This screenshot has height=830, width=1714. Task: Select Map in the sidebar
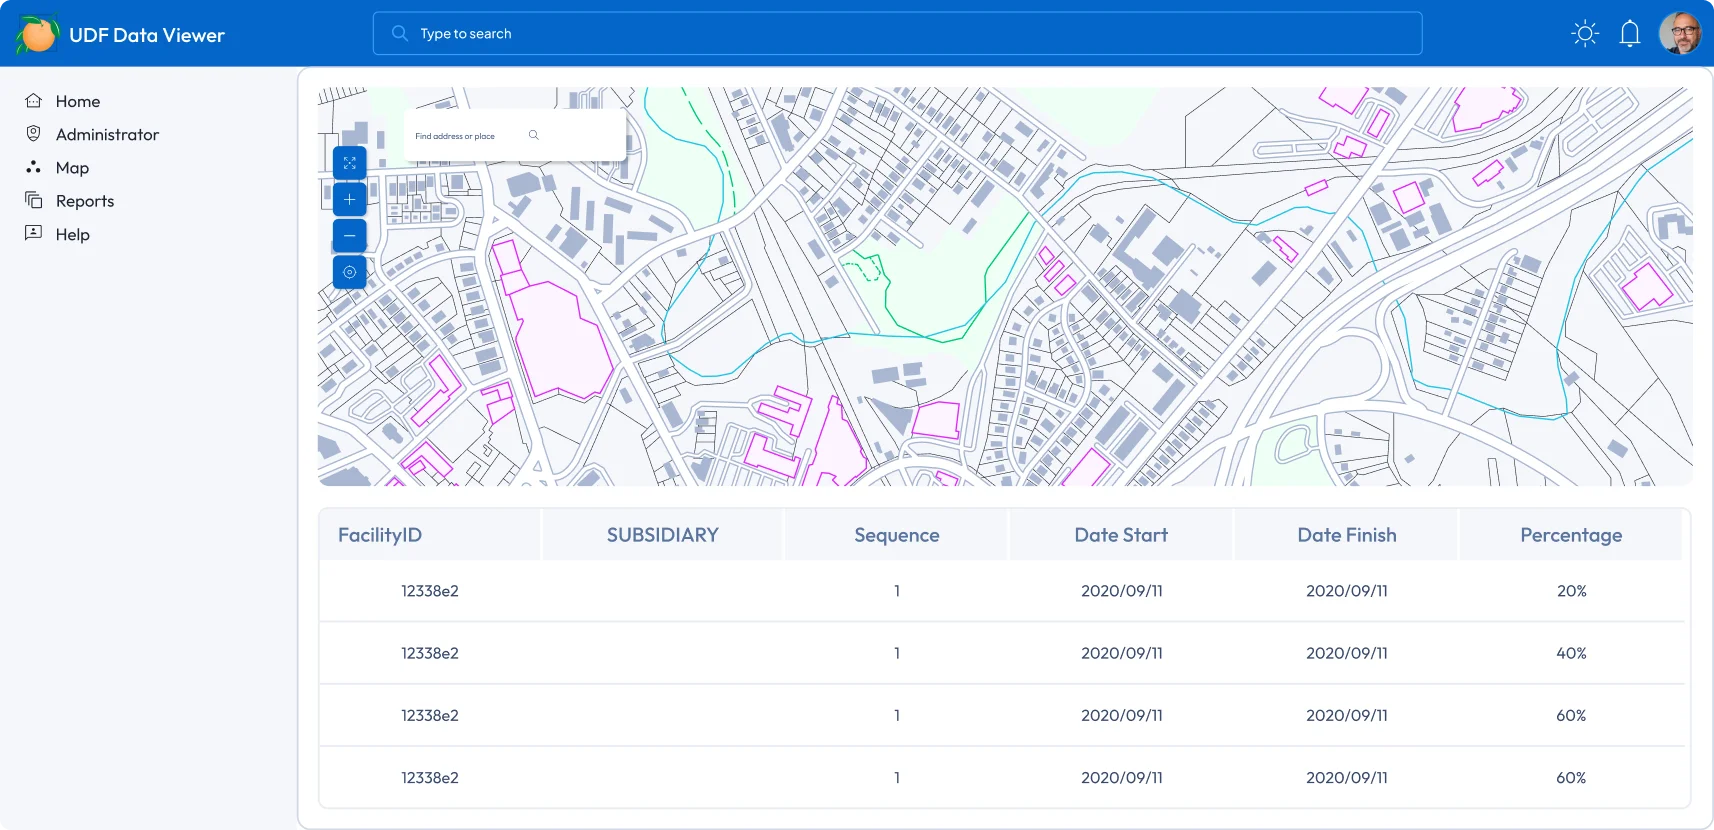72,168
